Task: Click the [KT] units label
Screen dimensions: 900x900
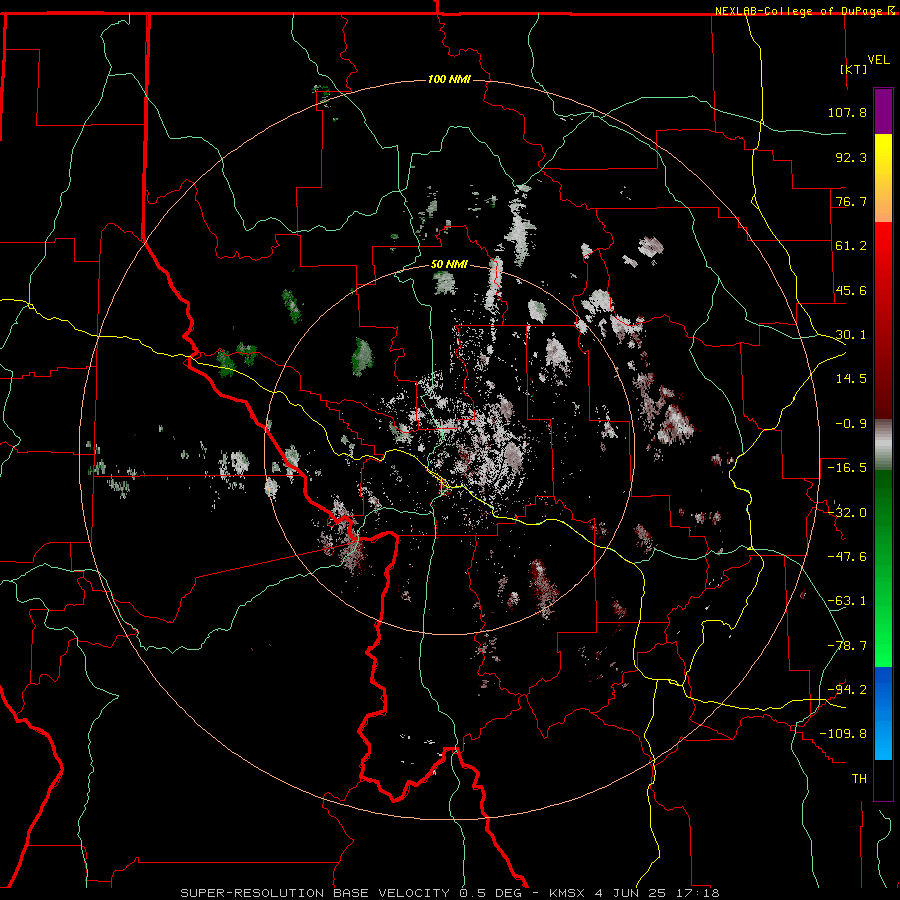Action: (x=854, y=69)
